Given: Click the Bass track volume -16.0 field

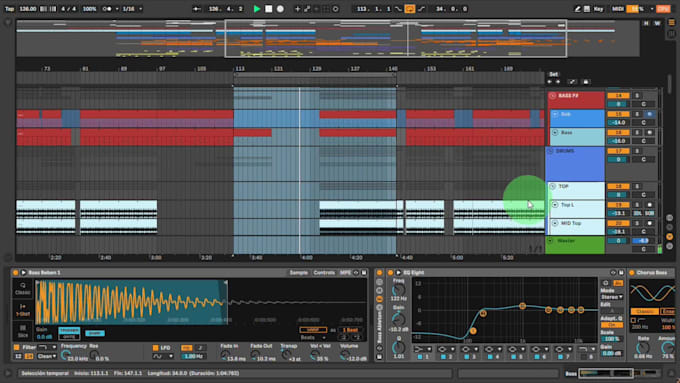Looking at the screenshot, I should click(x=618, y=141).
